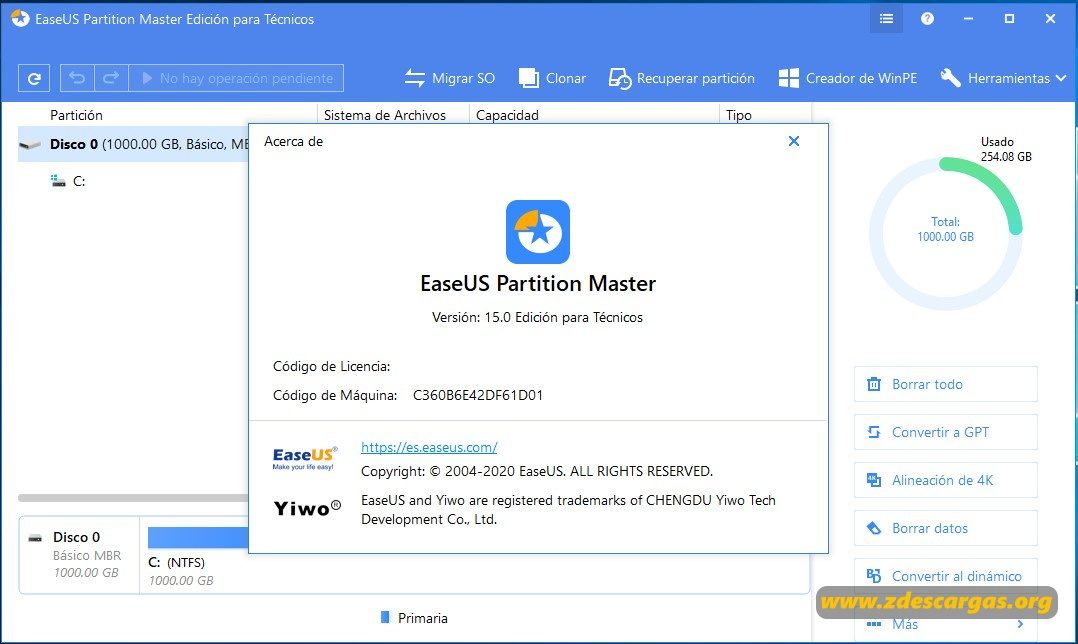Open the list menu icon in title bar
Image resolution: width=1078 pixels, height=644 pixels.
[886, 19]
